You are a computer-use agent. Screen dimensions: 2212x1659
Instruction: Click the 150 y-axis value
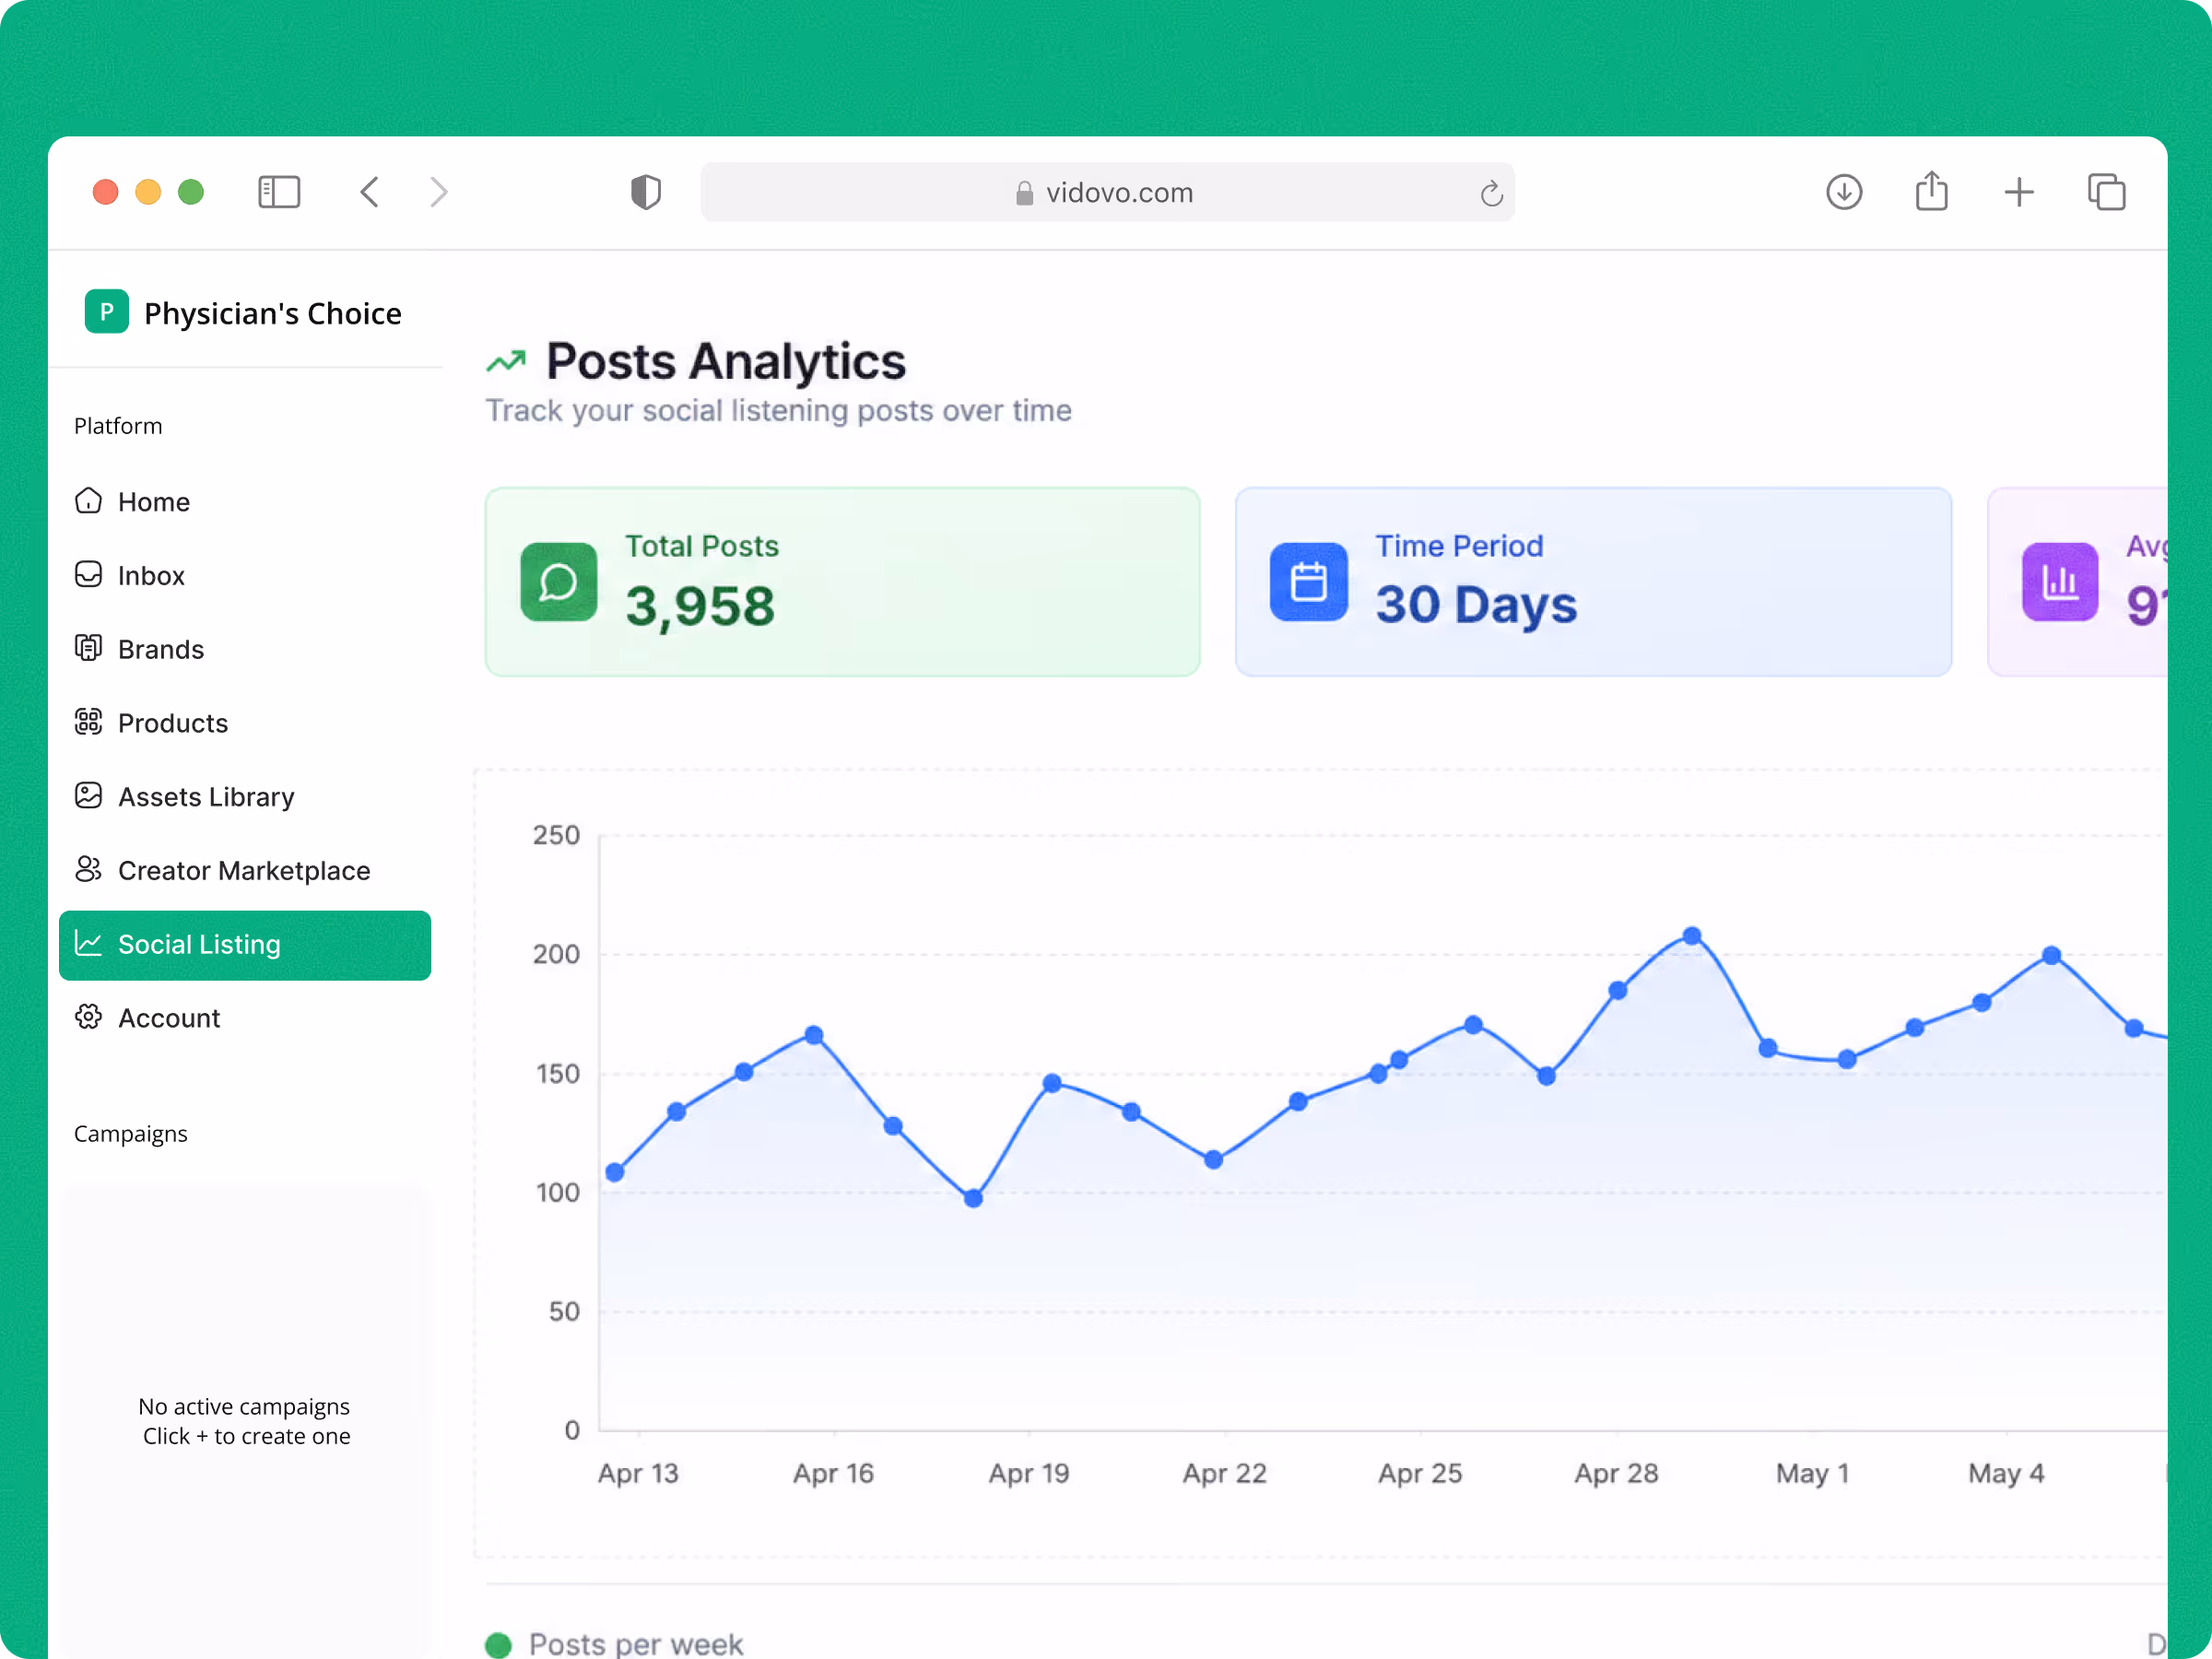point(557,1074)
